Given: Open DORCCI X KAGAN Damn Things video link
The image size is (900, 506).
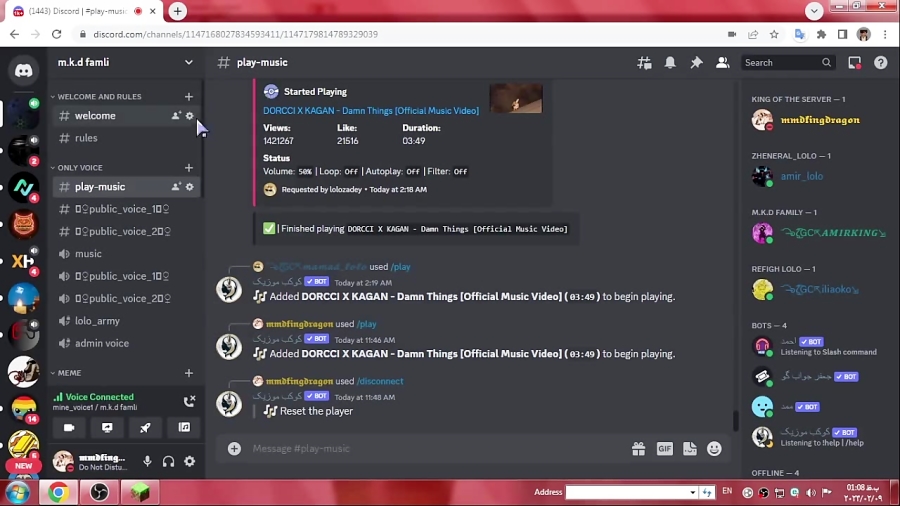Looking at the screenshot, I should pyautogui.click(x=371, y=111).
